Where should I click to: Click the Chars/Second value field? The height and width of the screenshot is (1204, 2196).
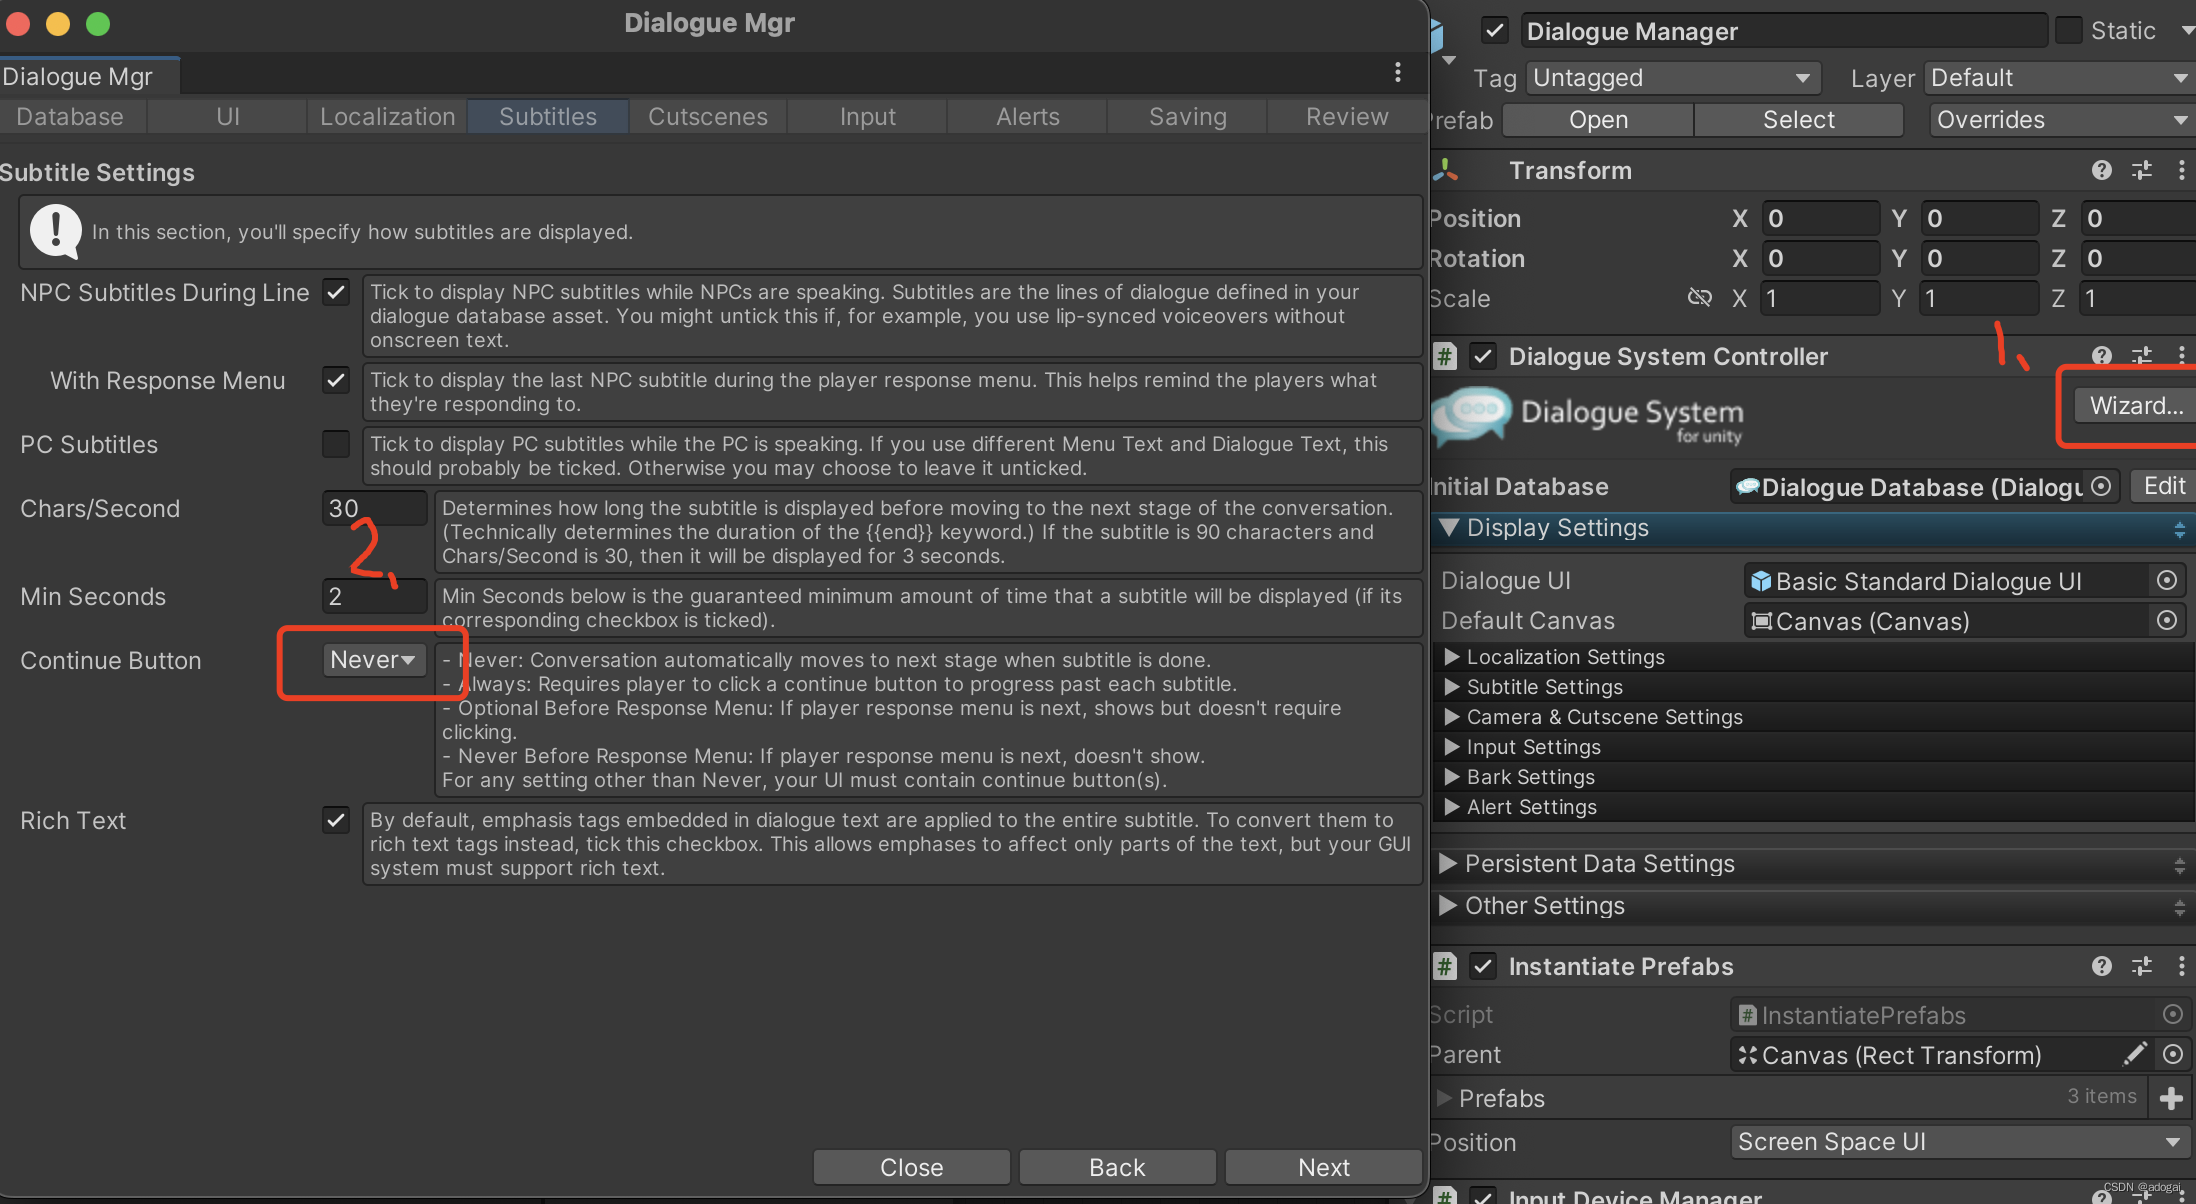point(373,507)
